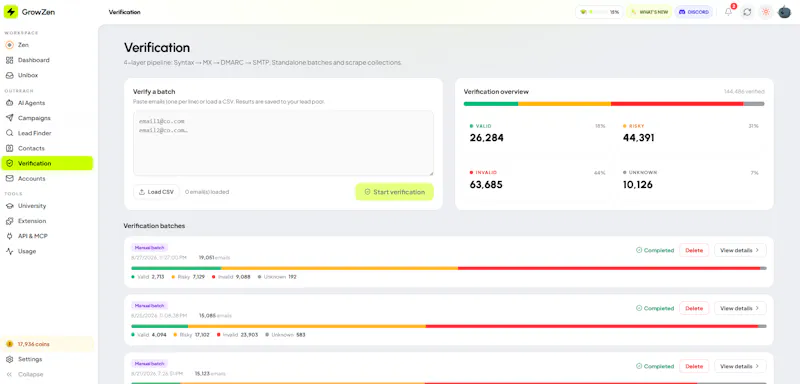Click the Verification batches heading
This screenshot has width=800, height=384.
click(x=154, y=225)
